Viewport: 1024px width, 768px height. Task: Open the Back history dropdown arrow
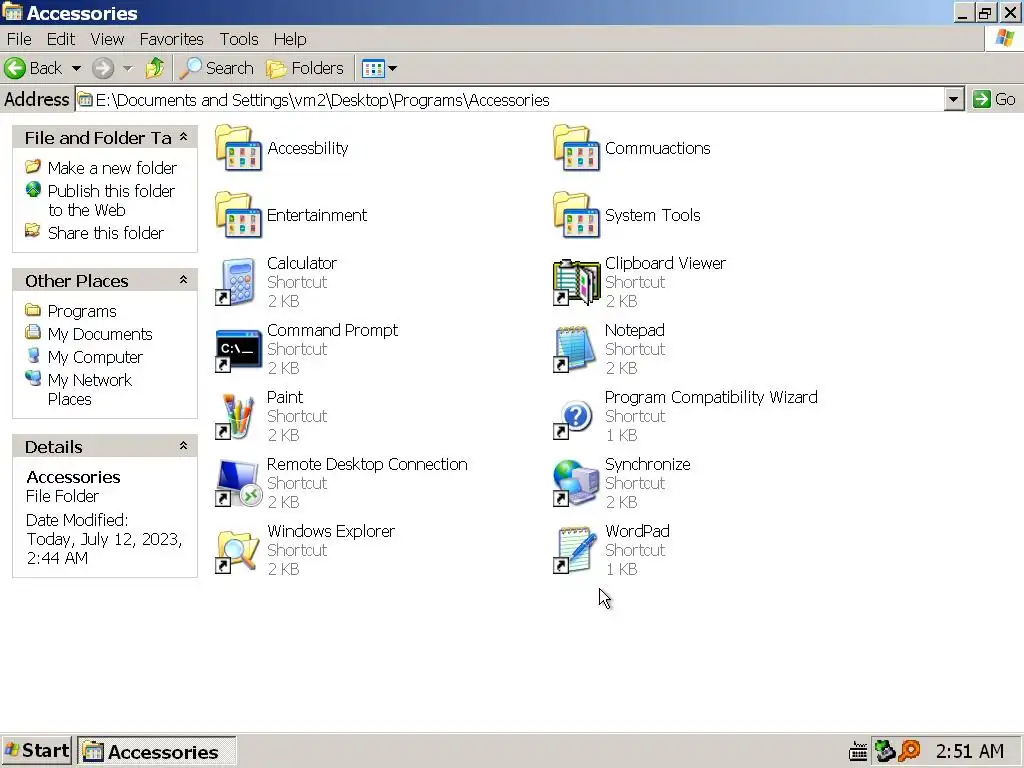[x=76, y=68]
